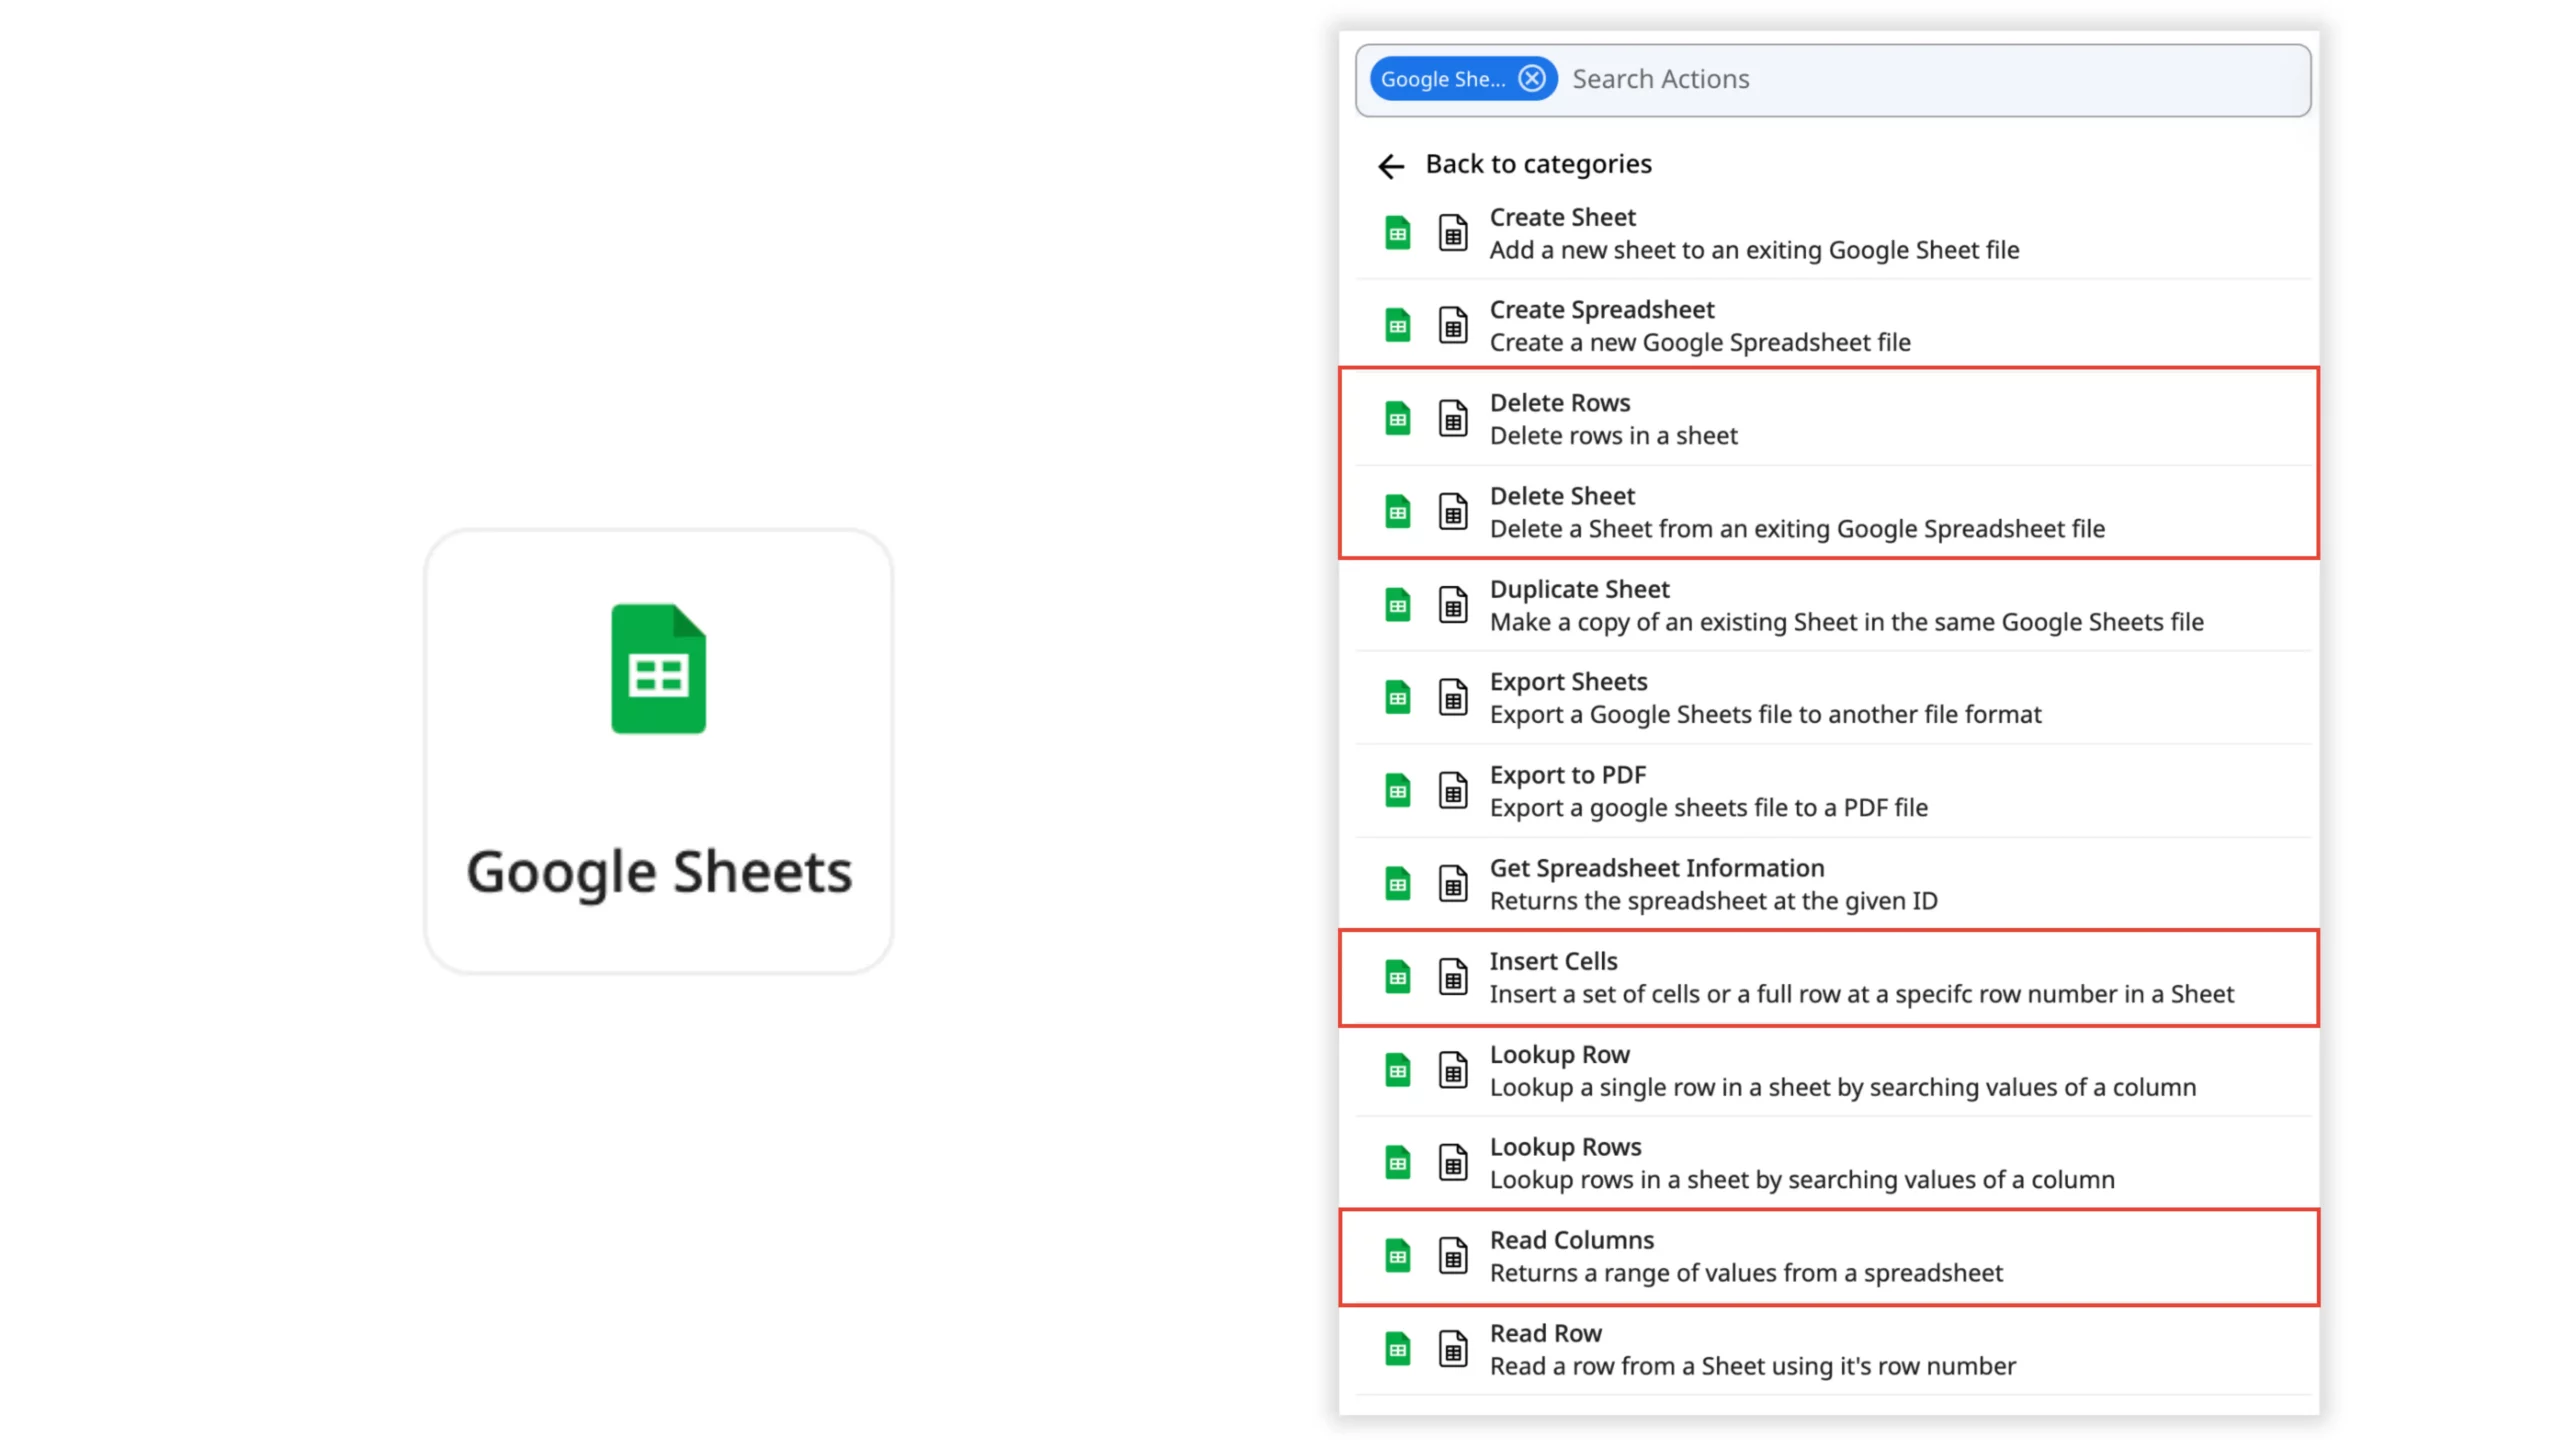Click green Sheets icon beside Export to PDF

[1397, 791]
